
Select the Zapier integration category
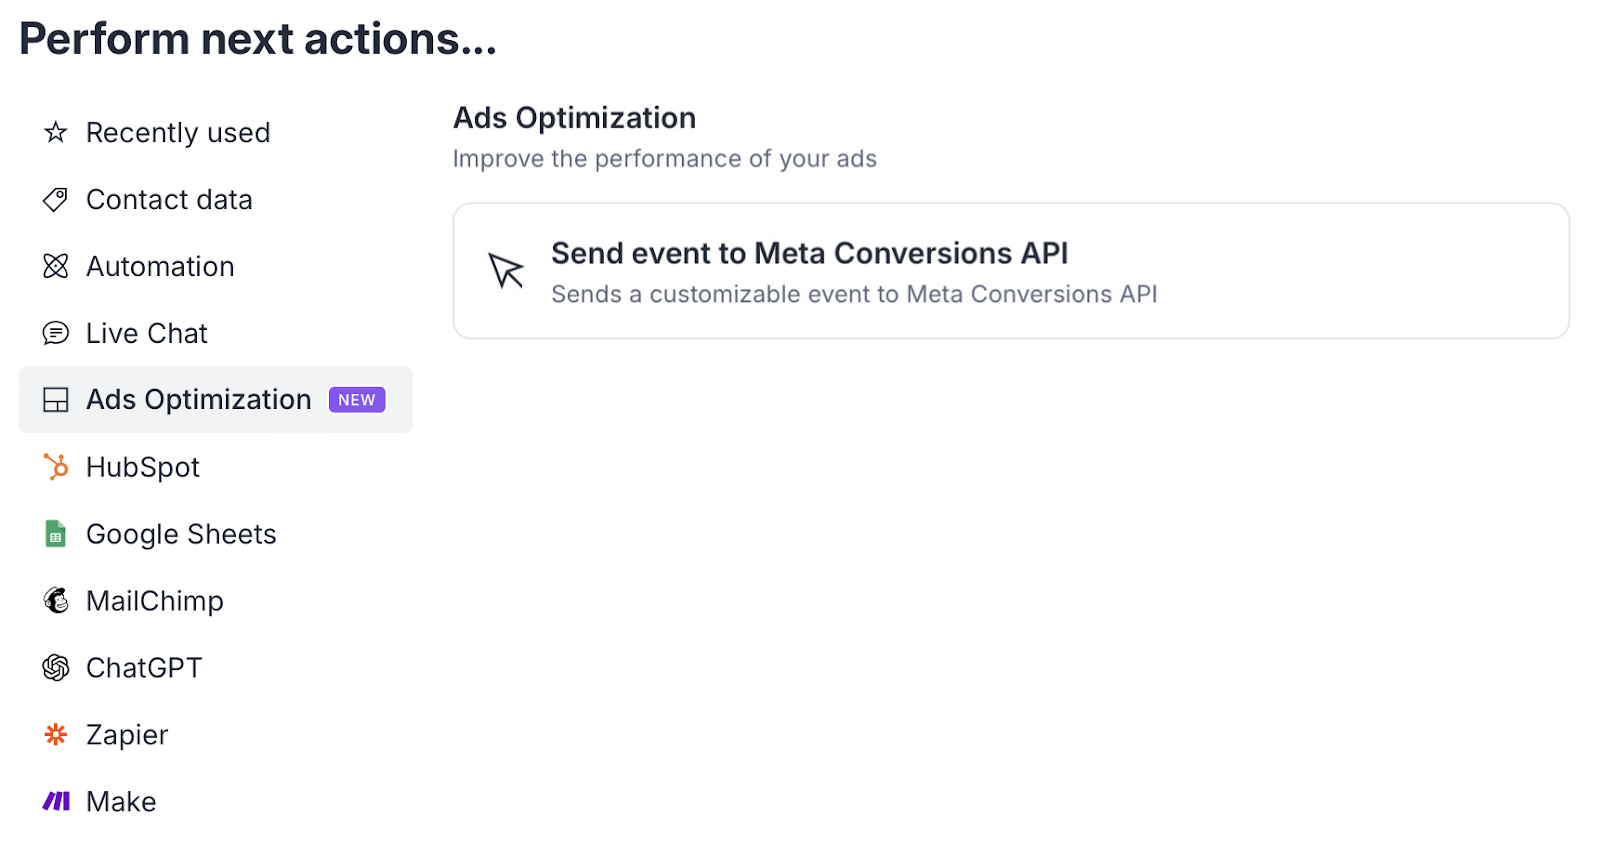point(127,734)
